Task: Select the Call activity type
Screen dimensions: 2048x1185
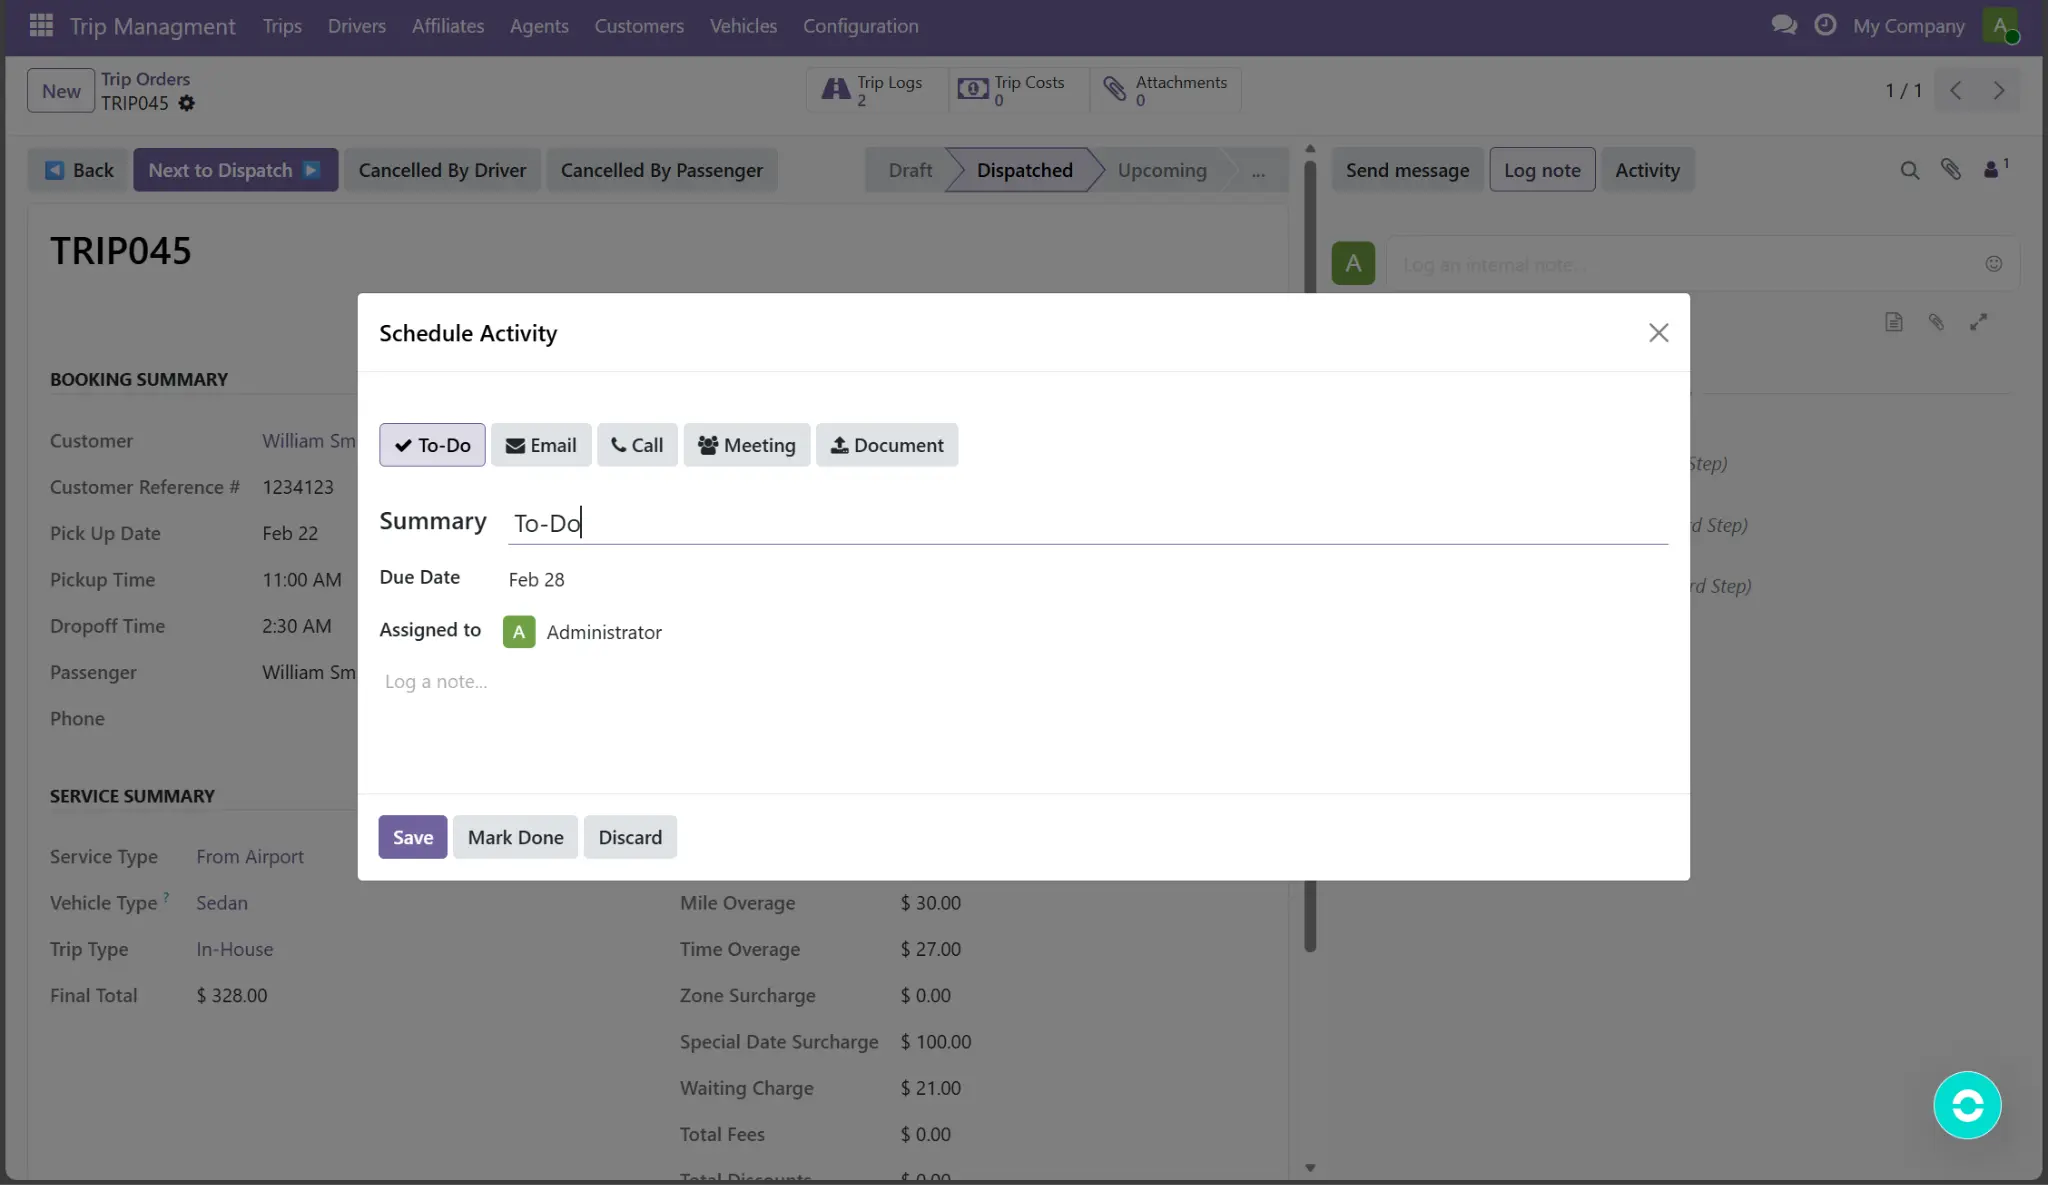Action: point(637,445)
